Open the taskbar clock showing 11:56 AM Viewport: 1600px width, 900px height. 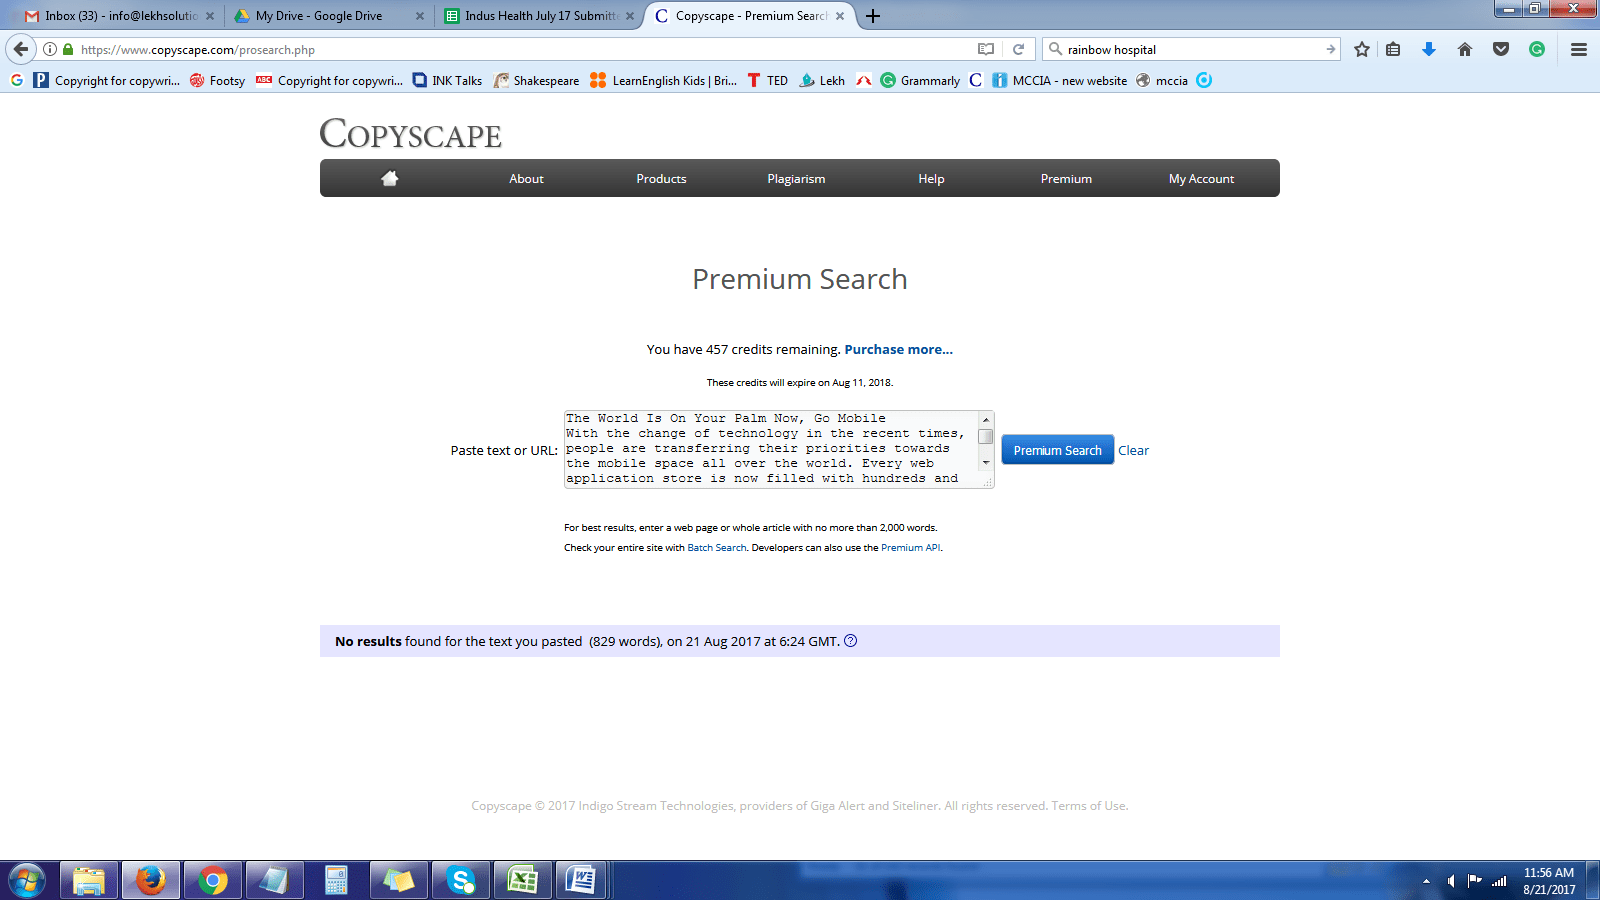point(1549,881)
